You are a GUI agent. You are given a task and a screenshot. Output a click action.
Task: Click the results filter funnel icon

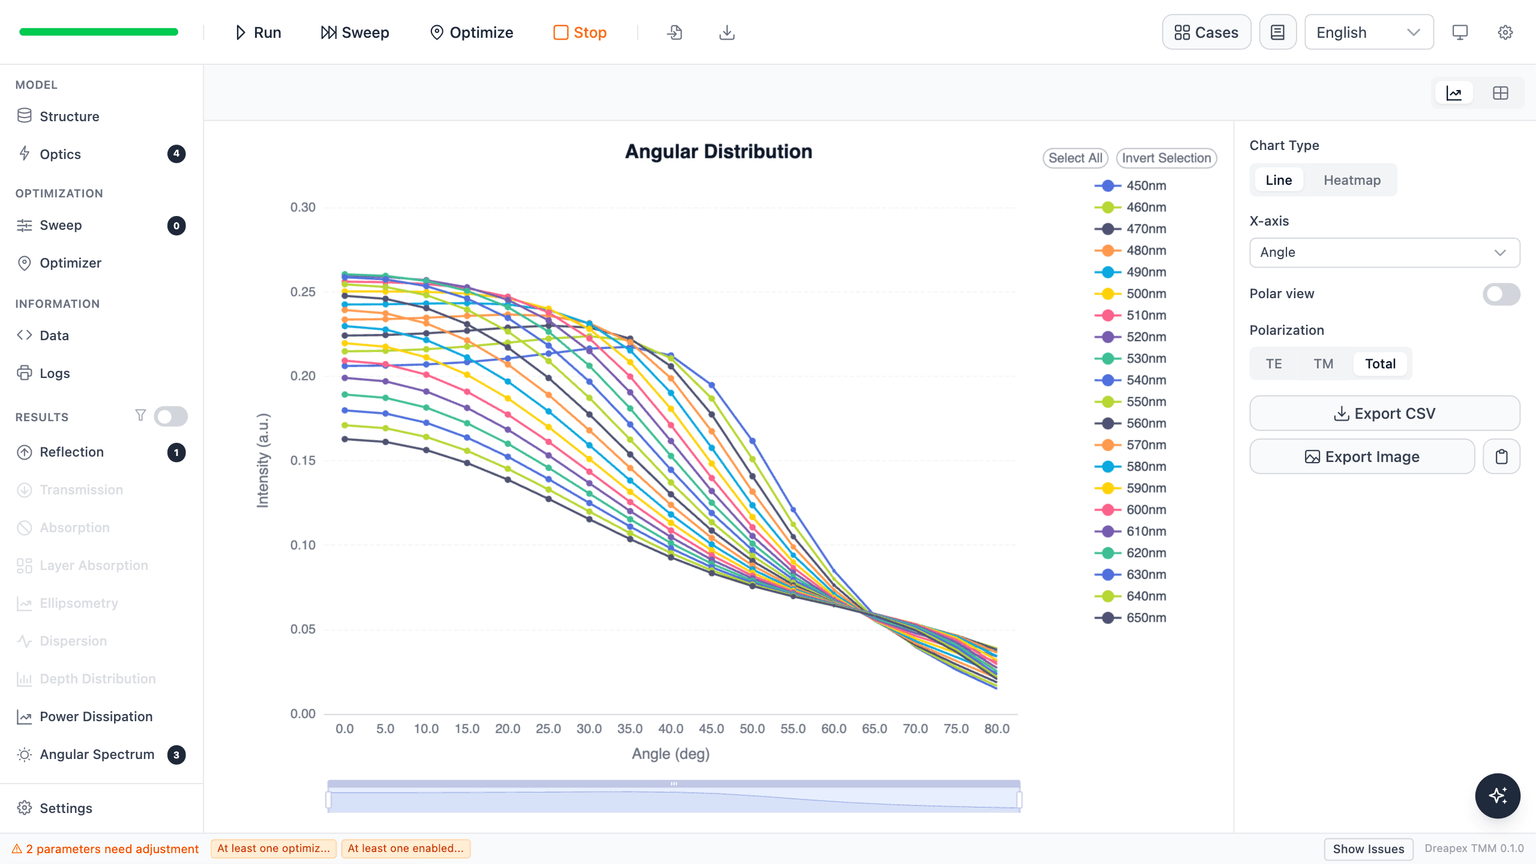tap(140, 416)
